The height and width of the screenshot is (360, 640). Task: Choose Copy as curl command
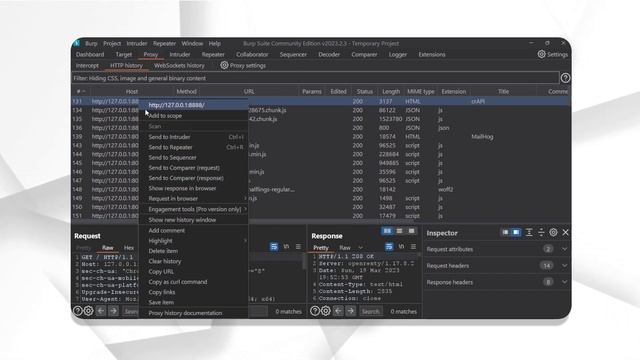tap(194, 282)
